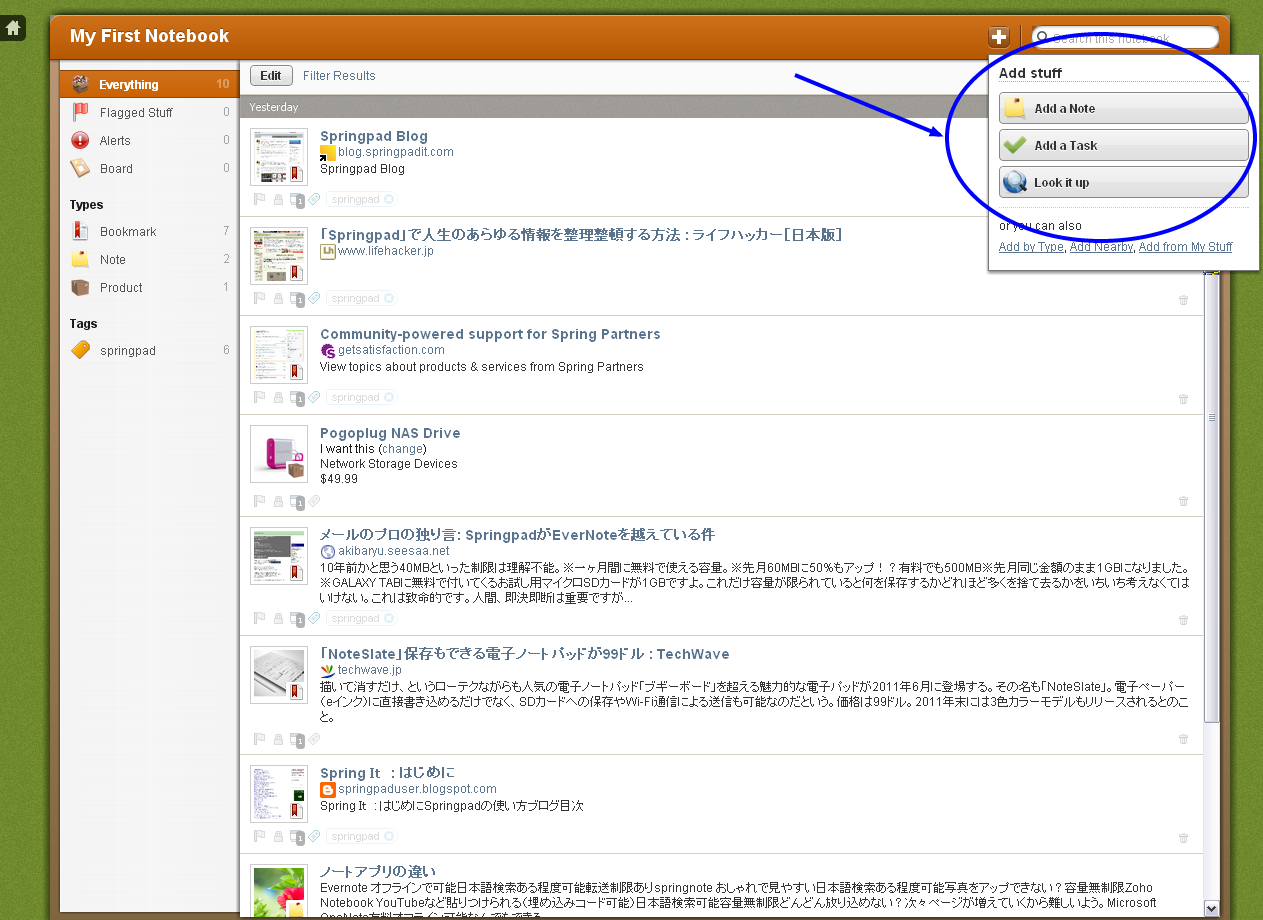The image size is (1263, 920).
Task: Click My First Notebook title
Action: 150,36
